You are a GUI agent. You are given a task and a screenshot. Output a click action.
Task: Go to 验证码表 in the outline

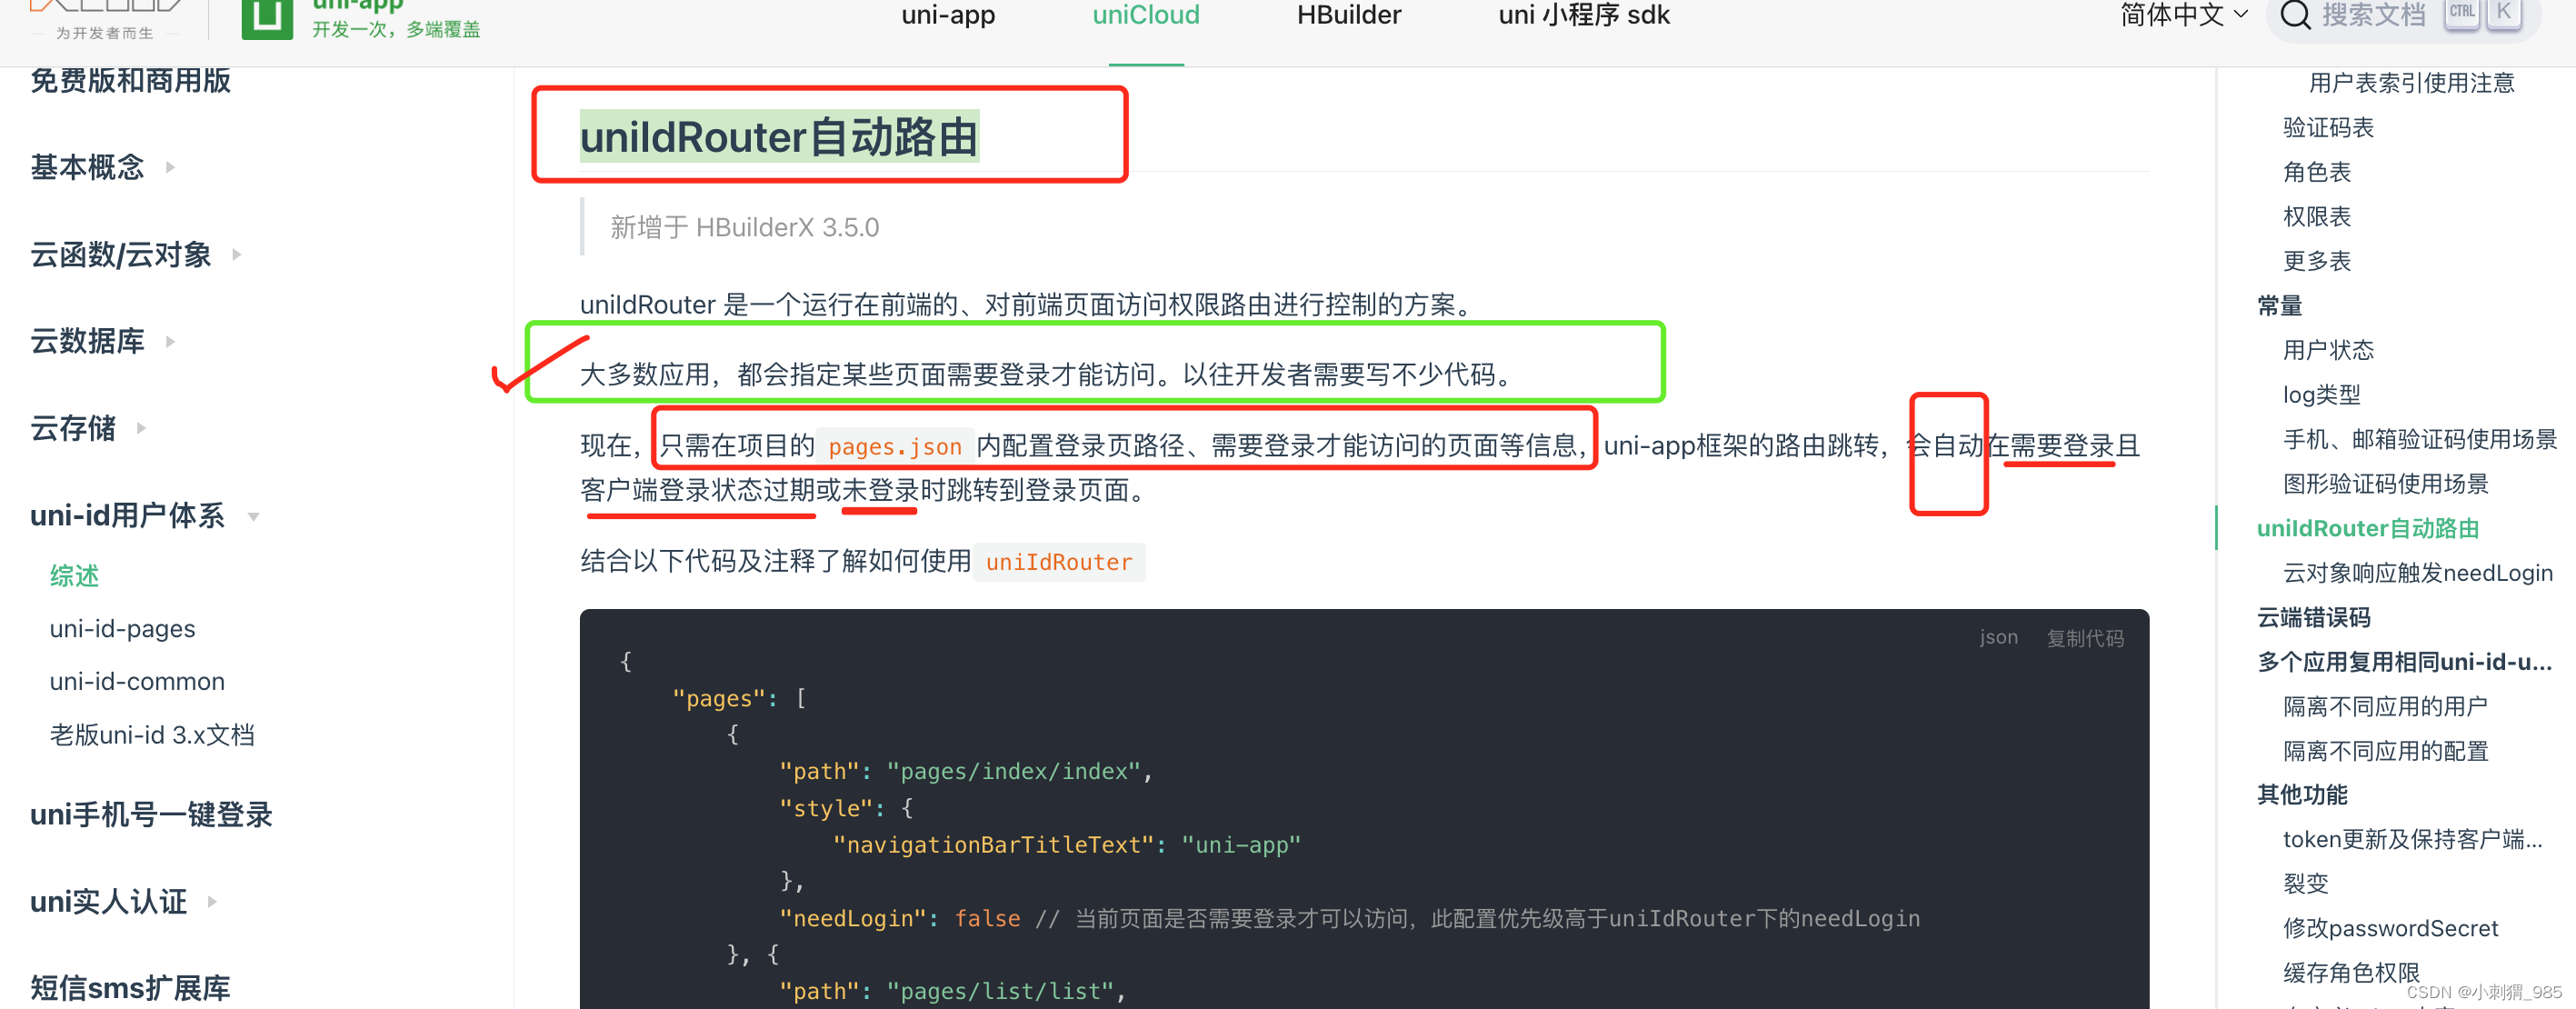pos(2328,127)
